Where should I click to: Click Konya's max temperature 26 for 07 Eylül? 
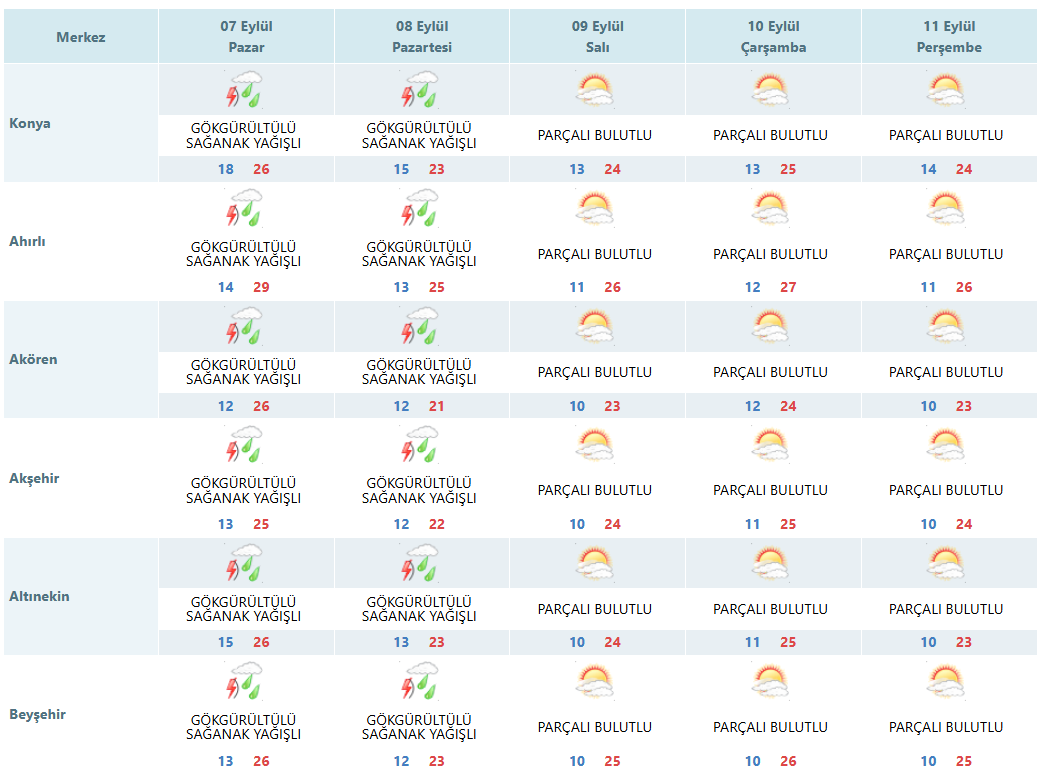coord(261,169)
